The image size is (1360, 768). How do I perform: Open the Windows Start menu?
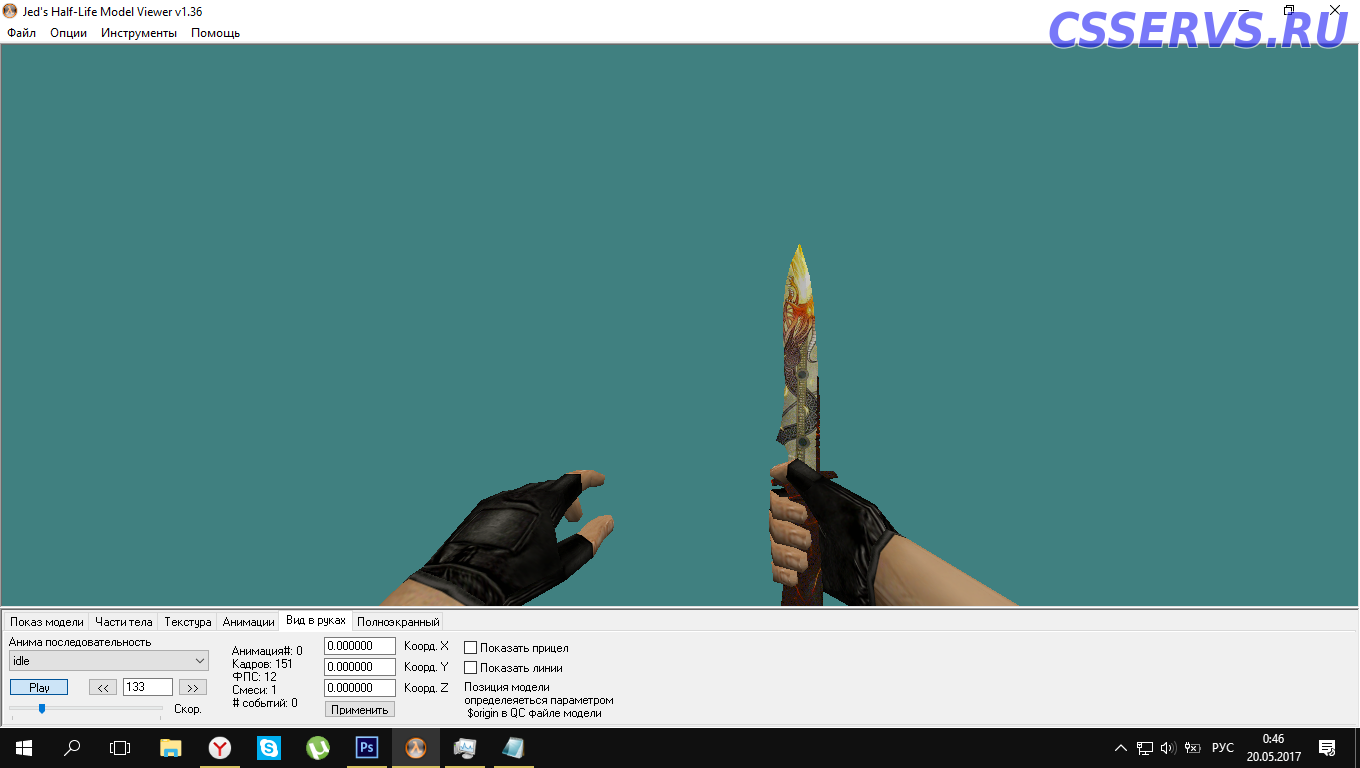[24, 747]
